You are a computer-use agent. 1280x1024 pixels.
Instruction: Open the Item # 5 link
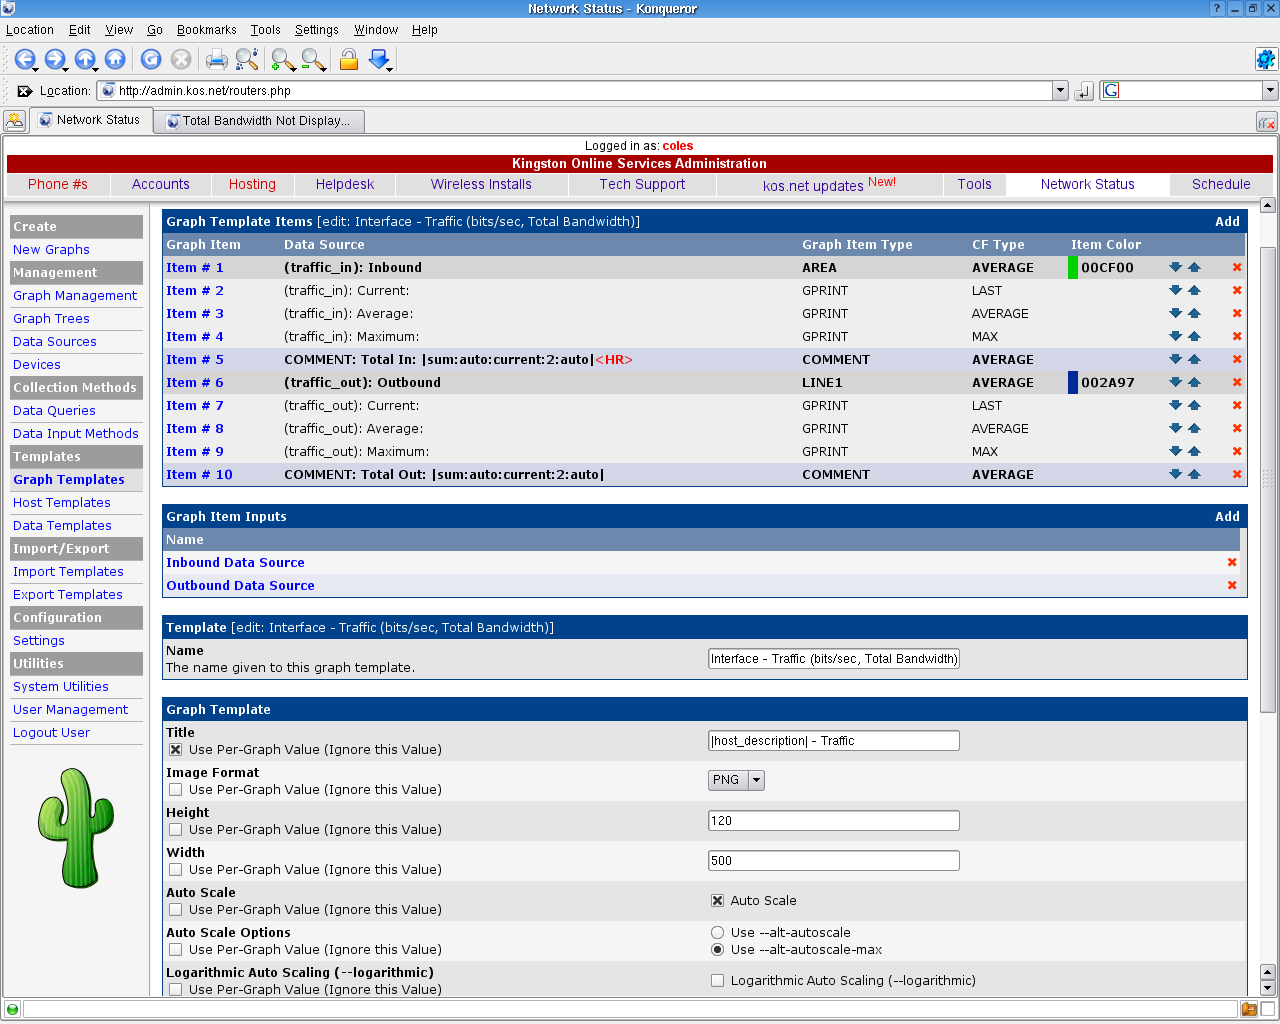[195, 359]
